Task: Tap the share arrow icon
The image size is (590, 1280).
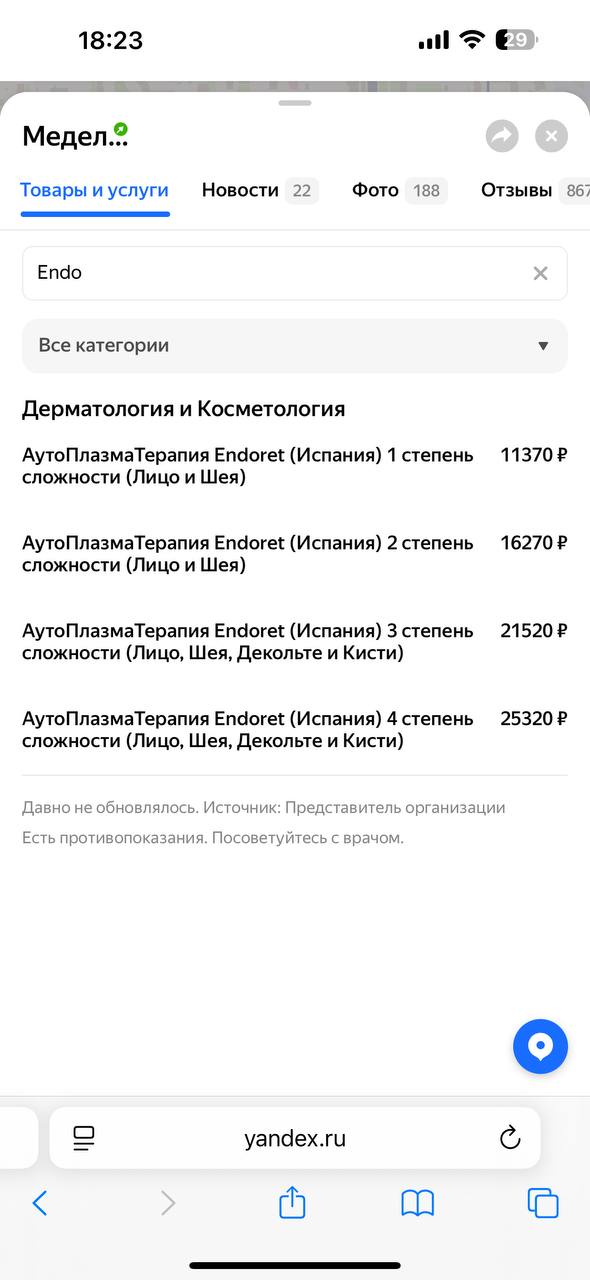Action: [x=502, y=136]
